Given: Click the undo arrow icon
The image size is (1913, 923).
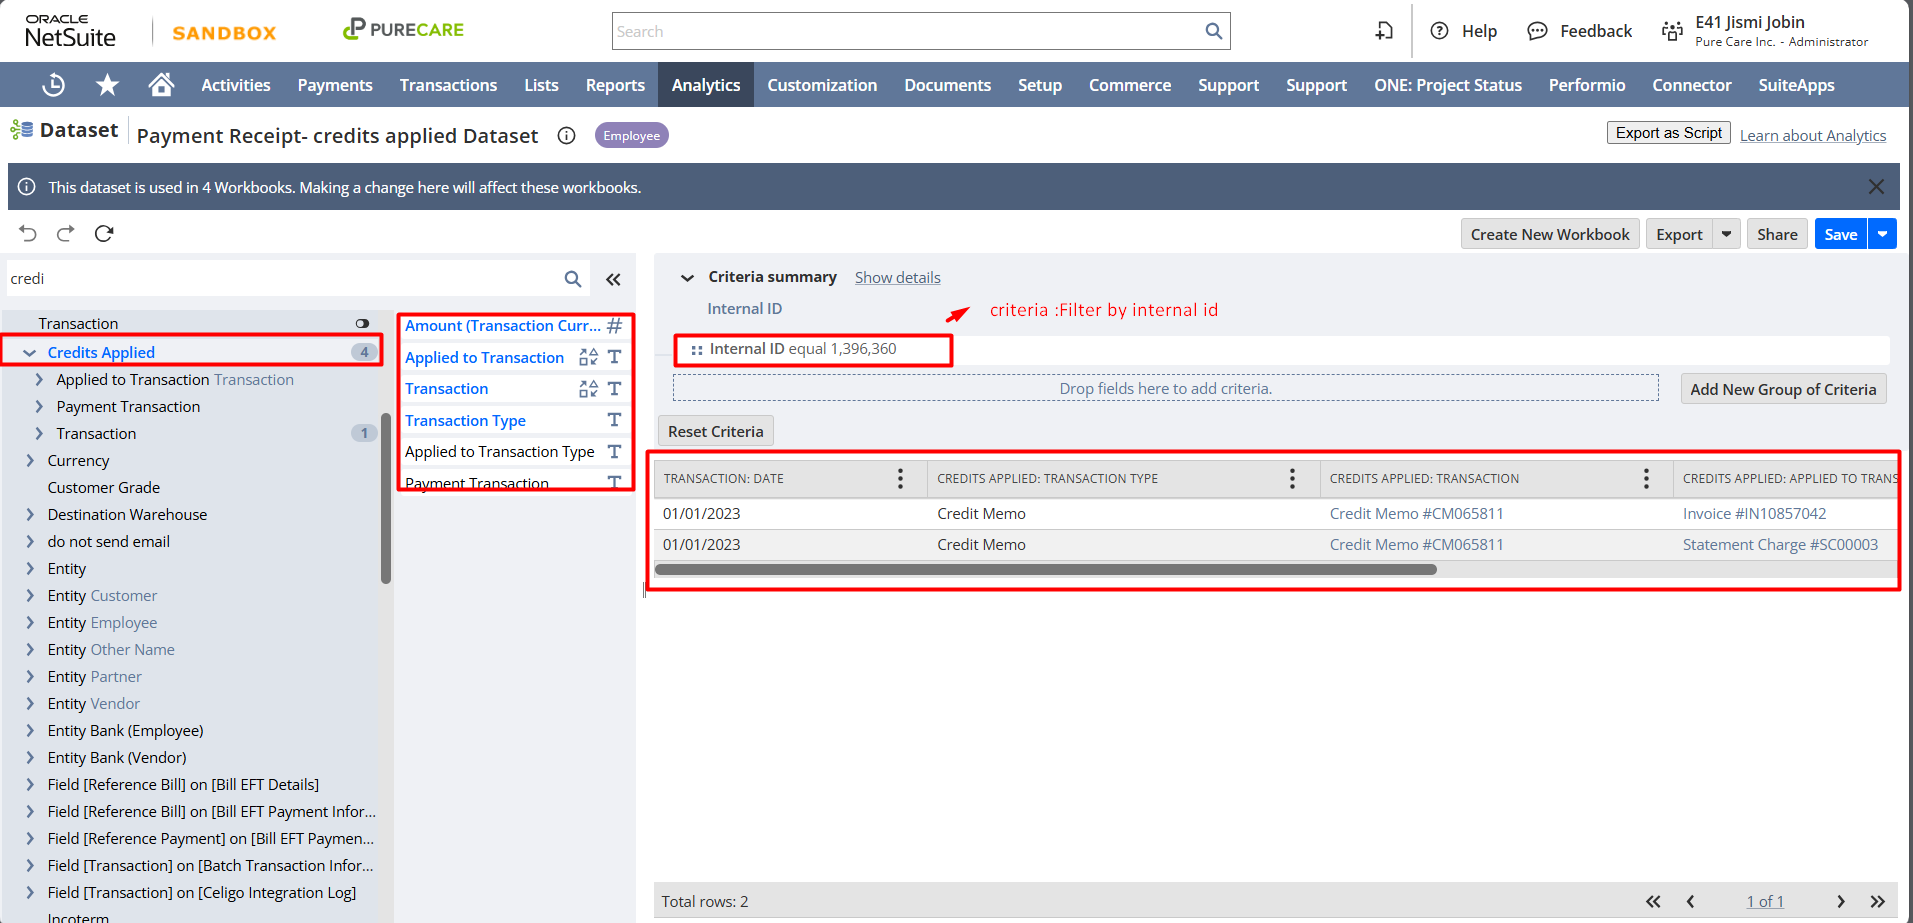Looking at the screenshot, I should point(28,233).
